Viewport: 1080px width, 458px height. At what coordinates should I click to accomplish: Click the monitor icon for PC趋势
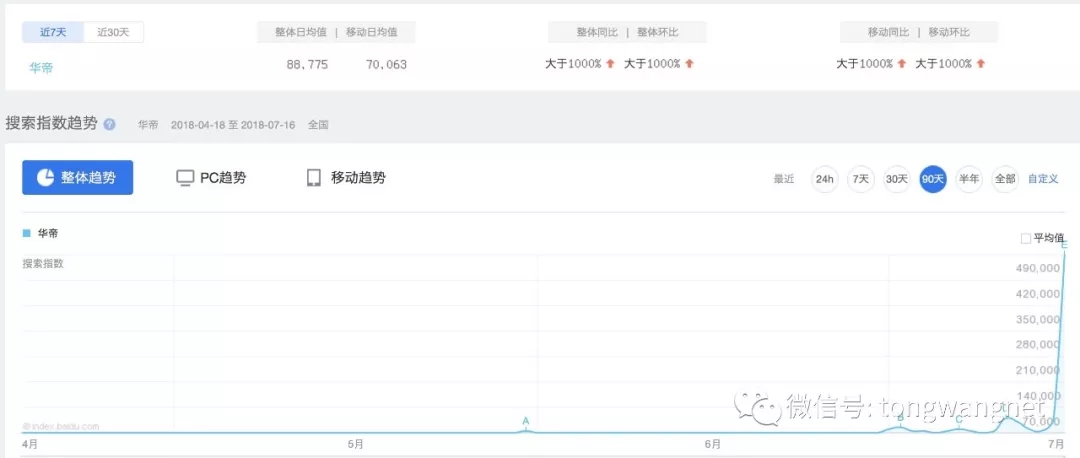[185, 178]
